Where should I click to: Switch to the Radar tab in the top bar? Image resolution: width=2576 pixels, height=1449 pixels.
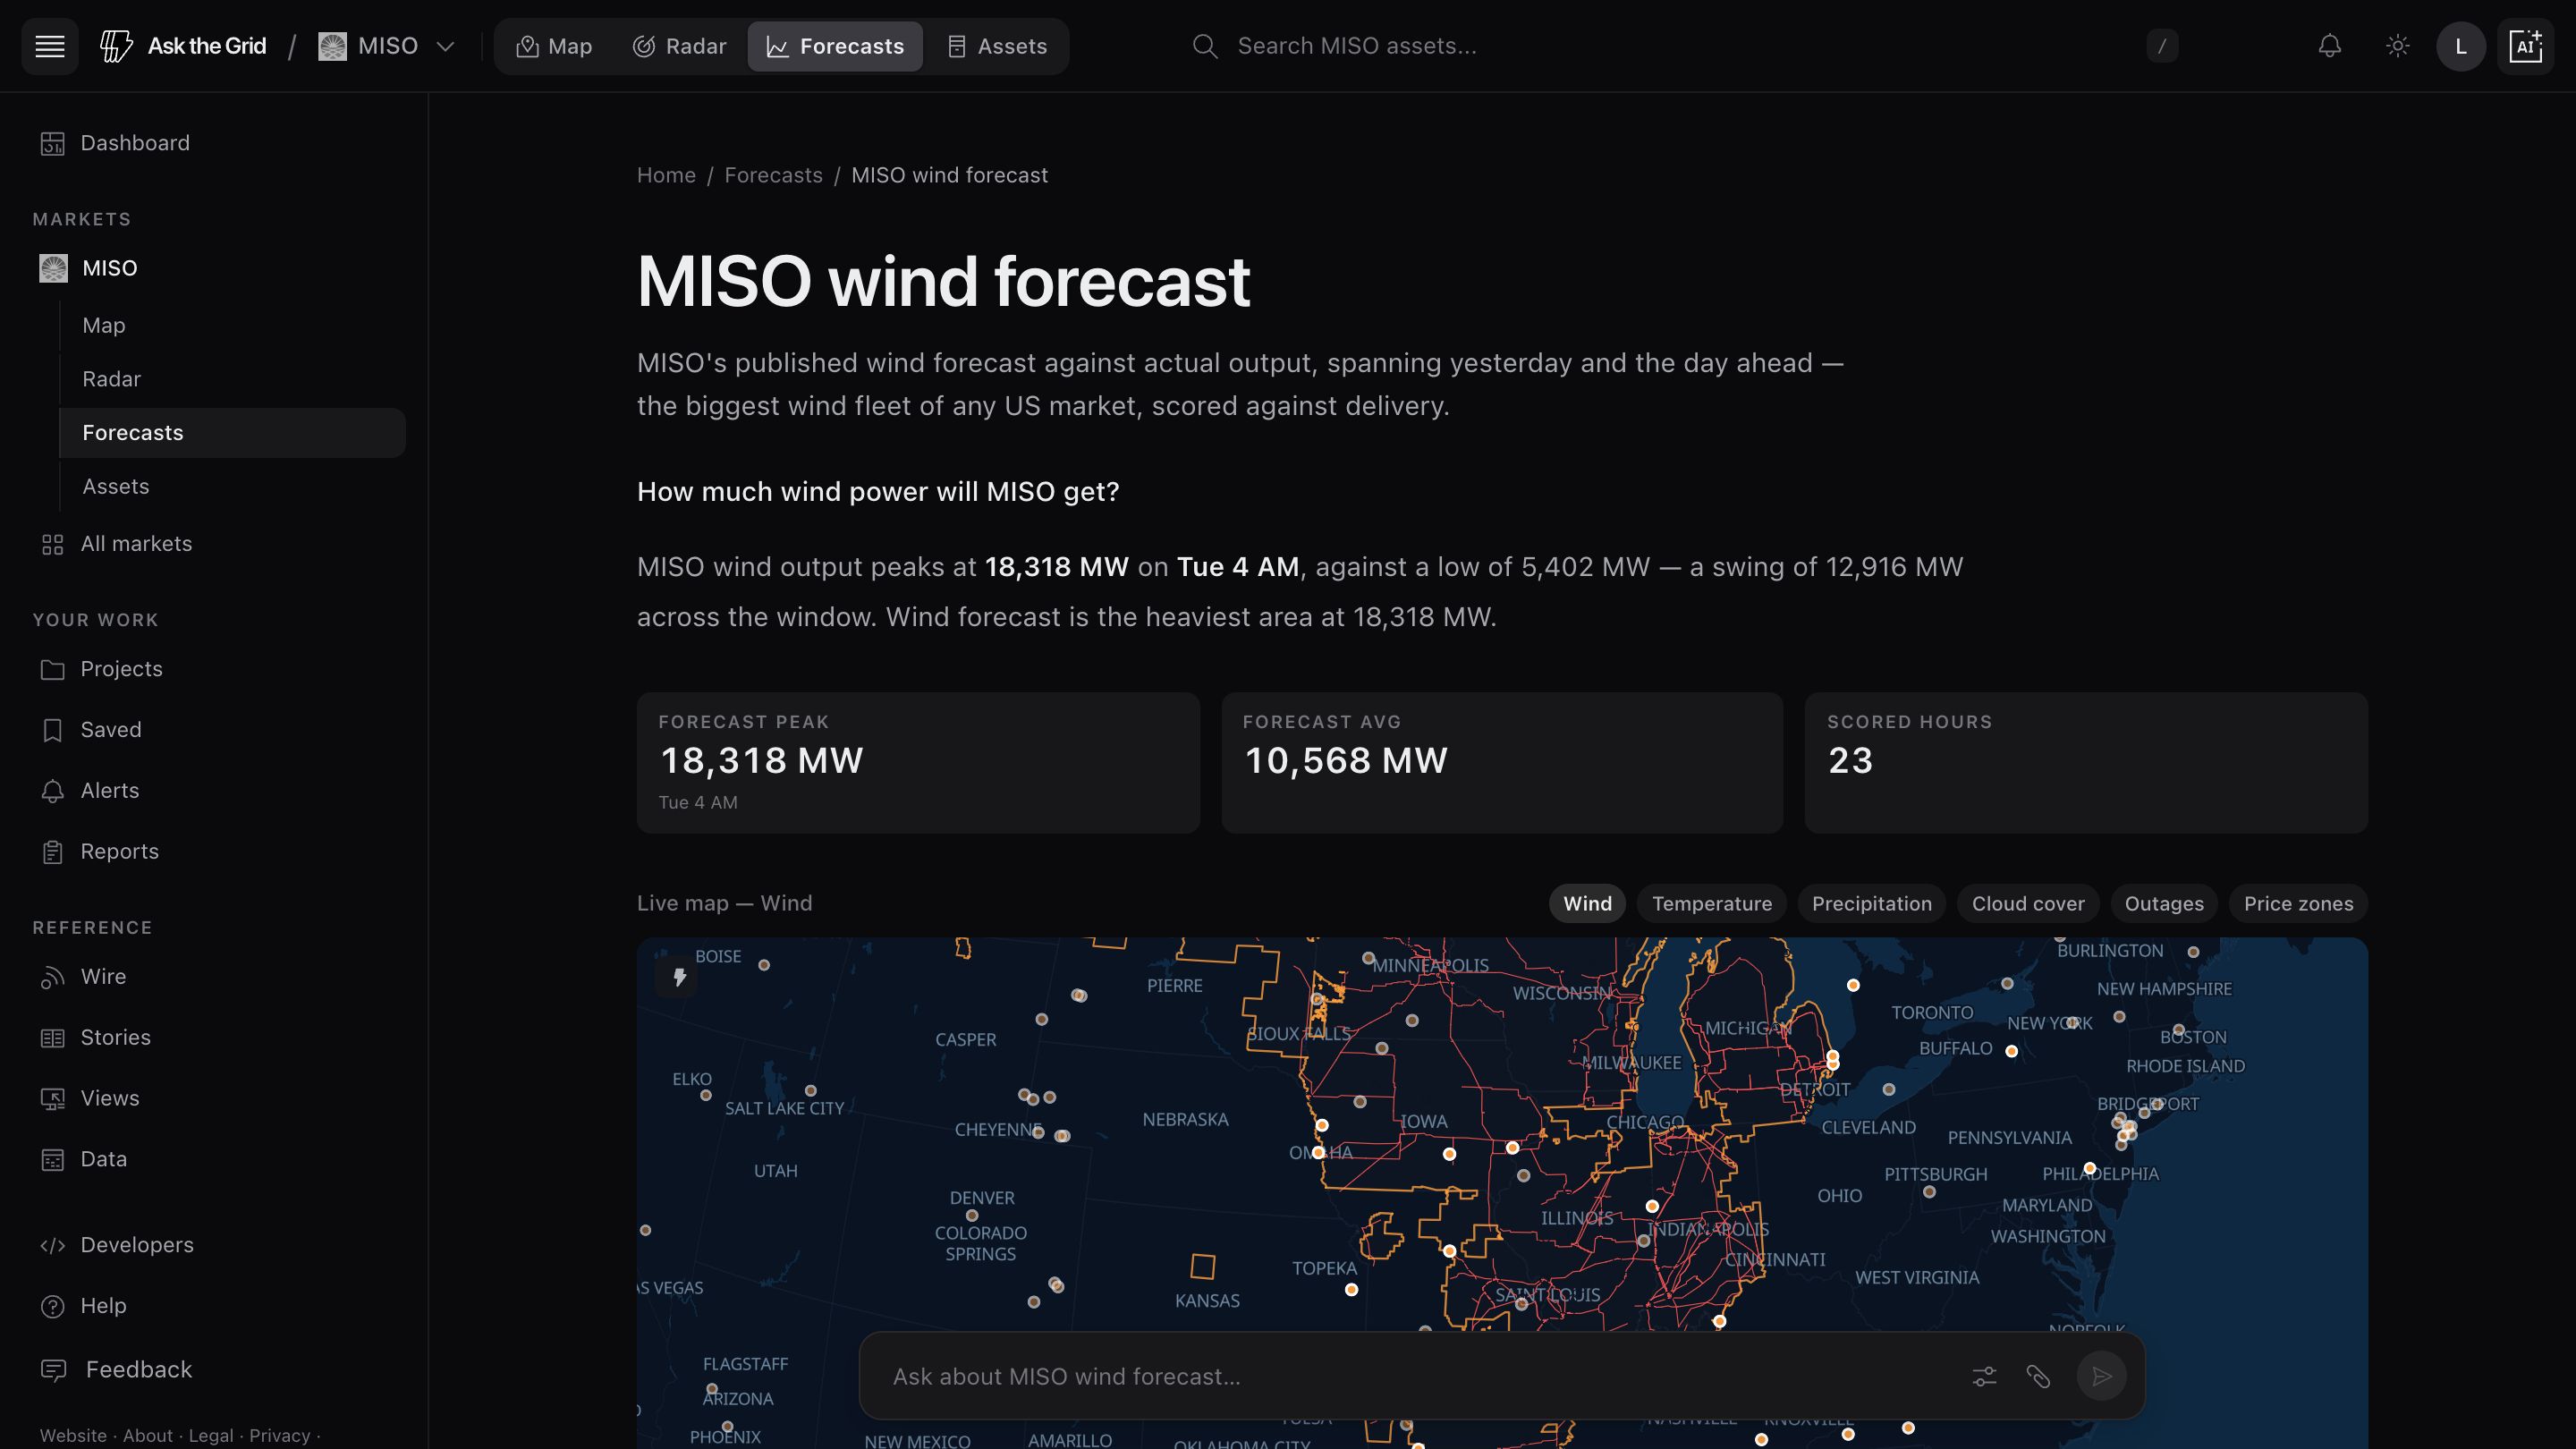[x=680, y=46]
